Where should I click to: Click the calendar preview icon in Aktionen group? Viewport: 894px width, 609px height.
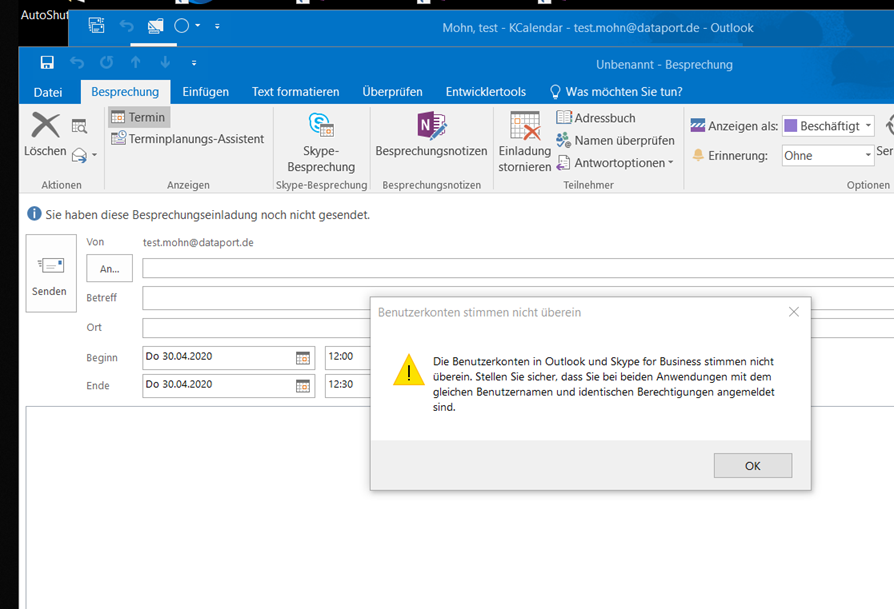(x=79, y=126)
